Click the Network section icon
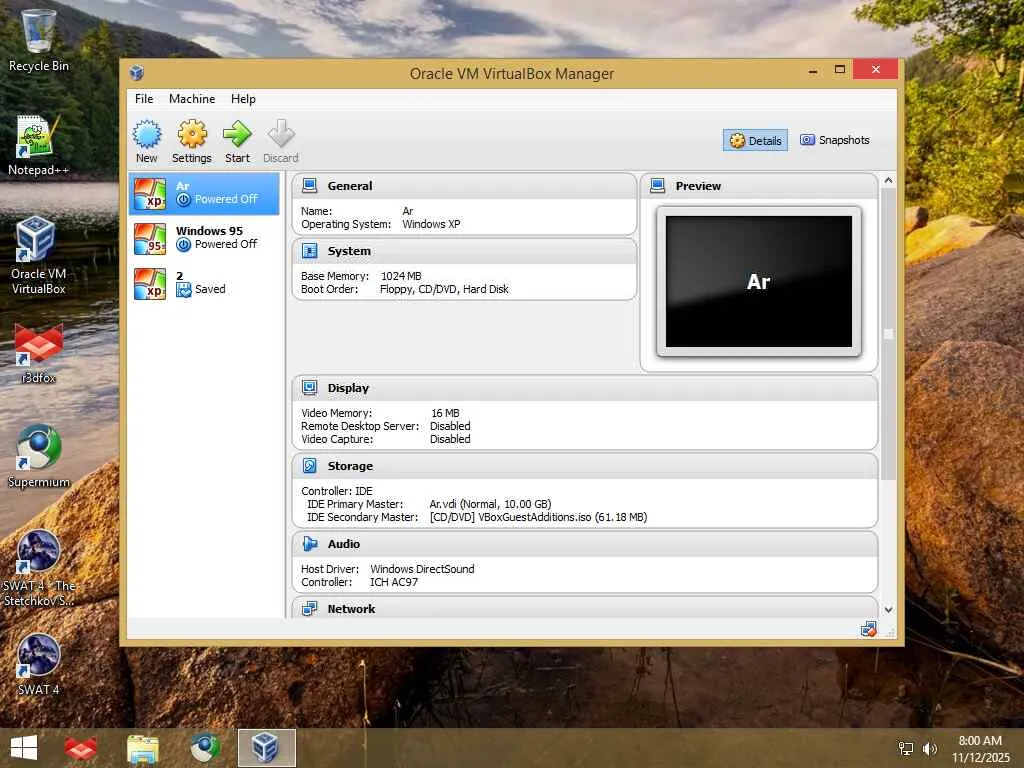Screen dimensions: 1024x768 tap(310, 609)
